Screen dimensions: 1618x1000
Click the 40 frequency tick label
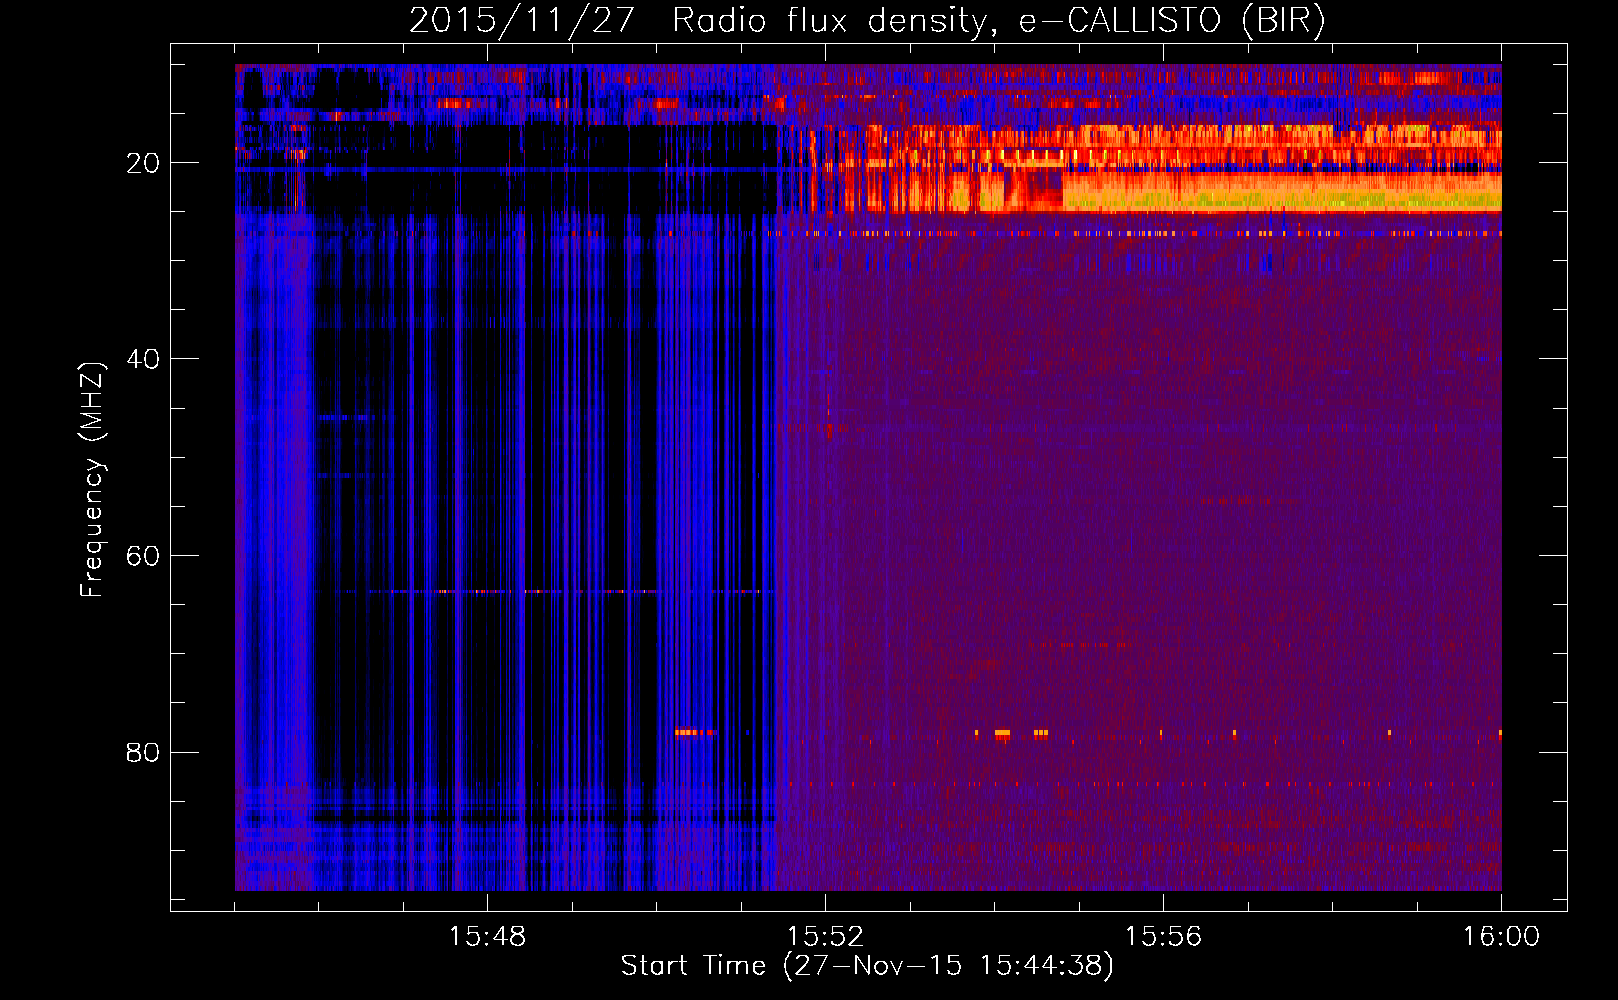click(x=144, y=359)
